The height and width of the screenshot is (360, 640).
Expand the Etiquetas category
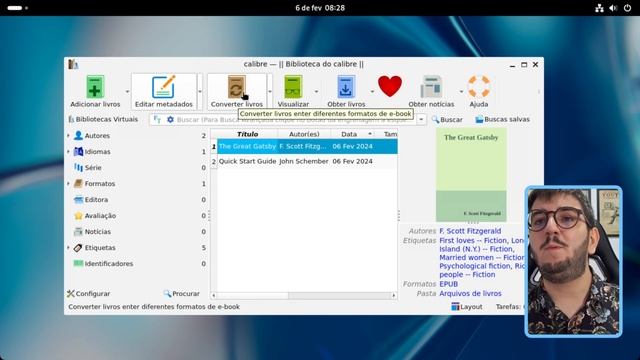(69, 247)
